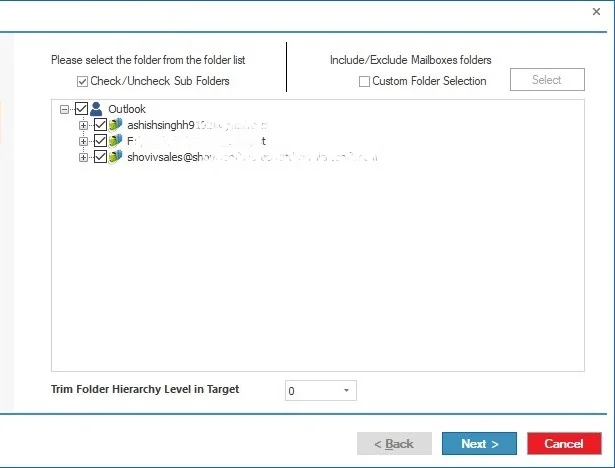
Task: Click the 'Trim Folder Hierarchy Level in Target' label
Action: [145, 389]
